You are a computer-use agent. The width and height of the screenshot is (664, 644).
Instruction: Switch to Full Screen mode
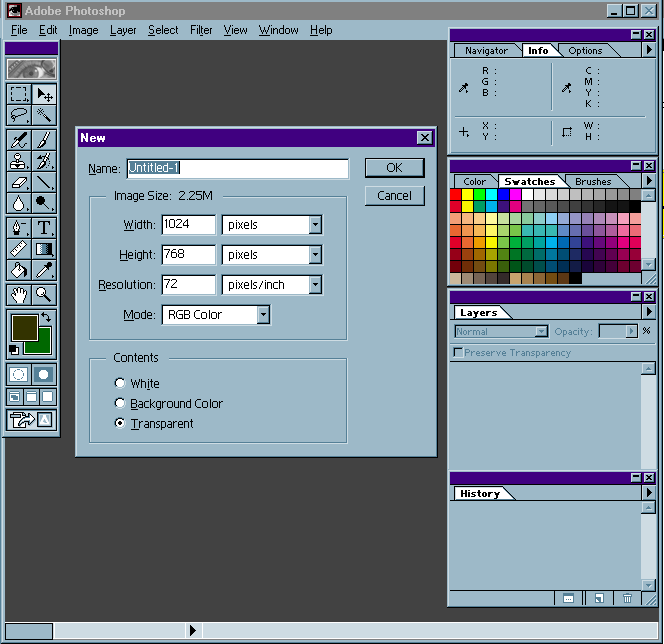coord(48,397)
